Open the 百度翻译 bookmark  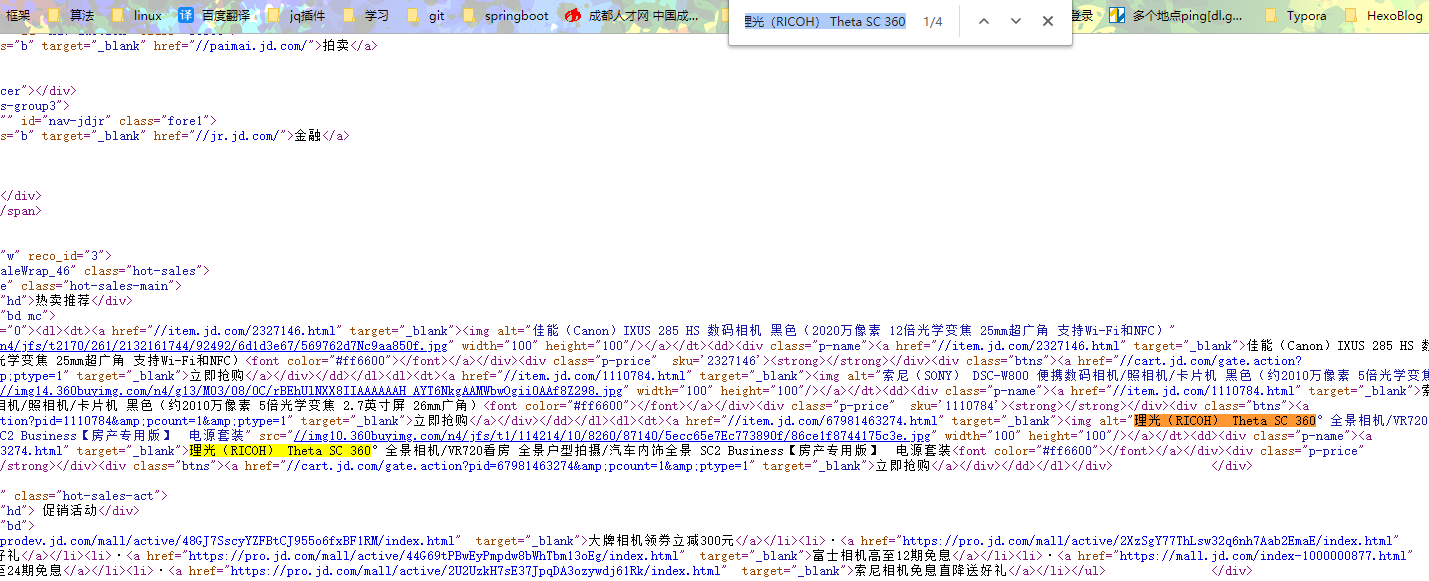click(215, 16)
